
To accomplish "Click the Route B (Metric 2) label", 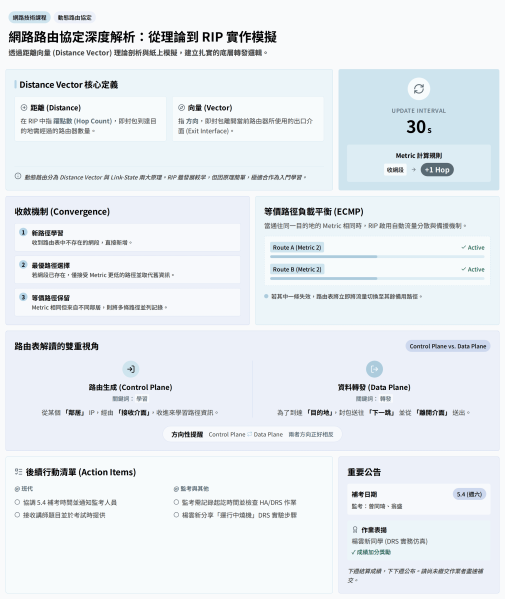I will [x=297, y=269].
